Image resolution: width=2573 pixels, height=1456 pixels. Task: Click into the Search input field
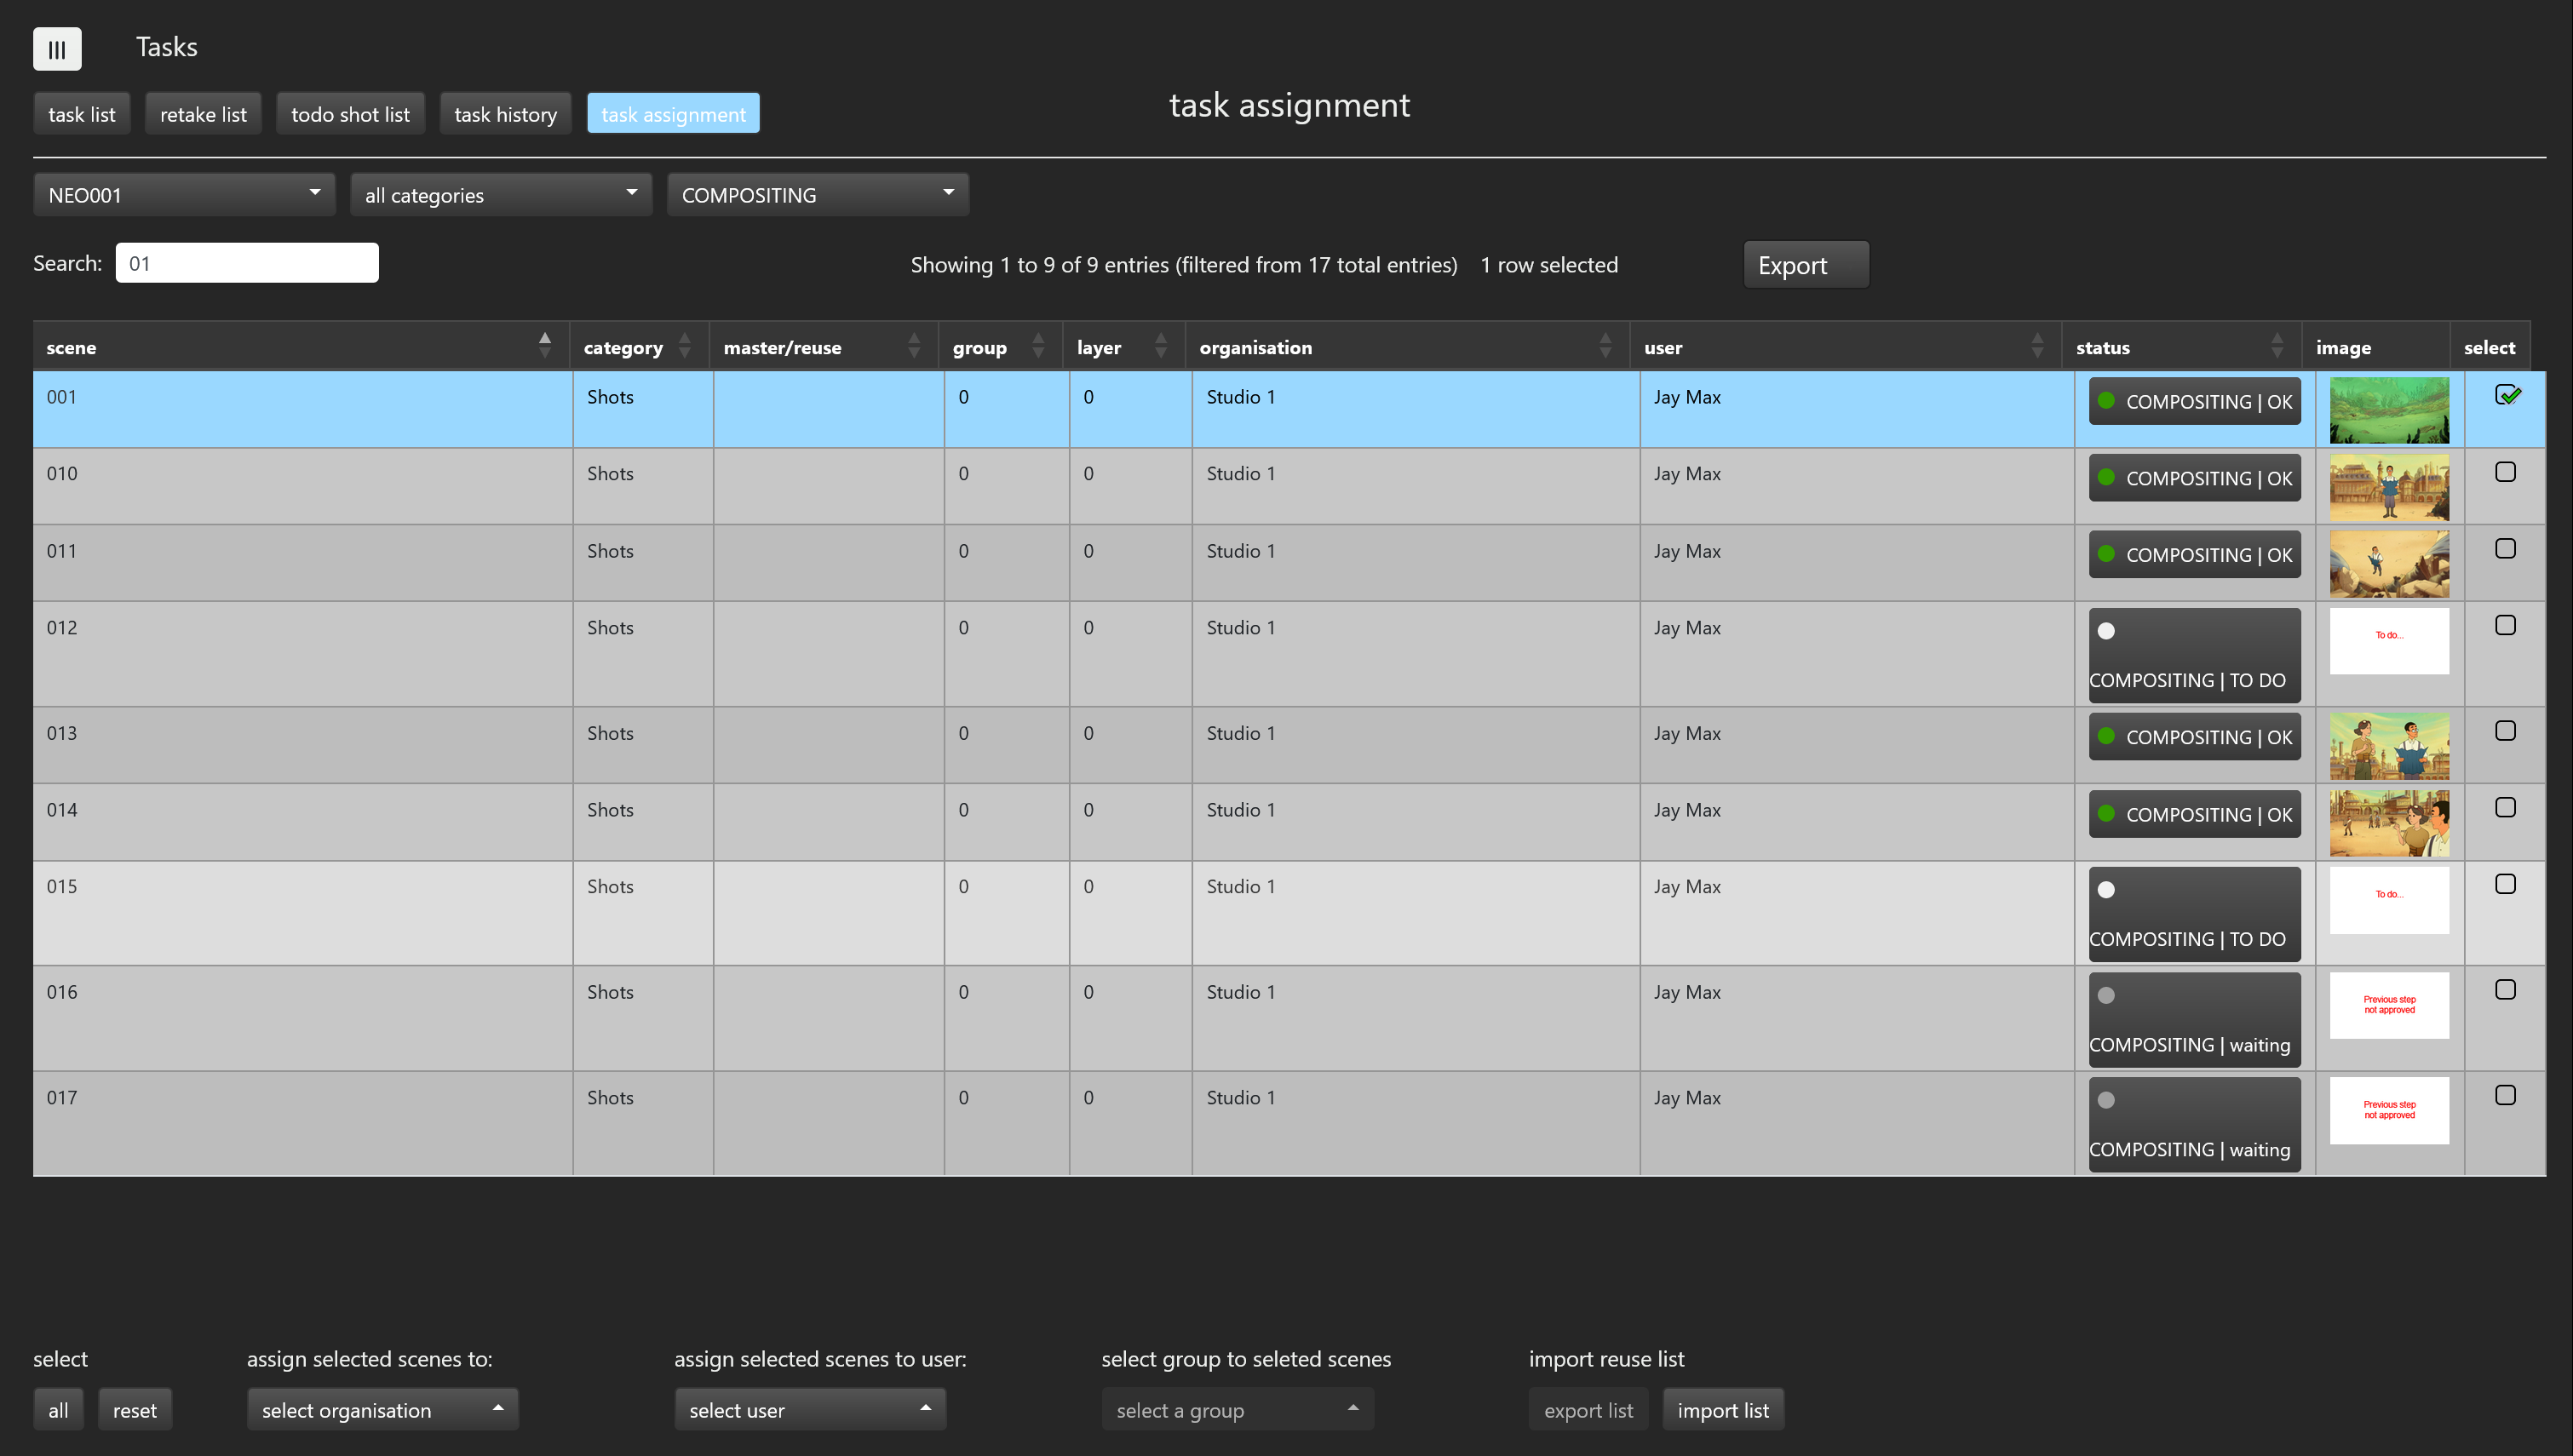(247, 263)
